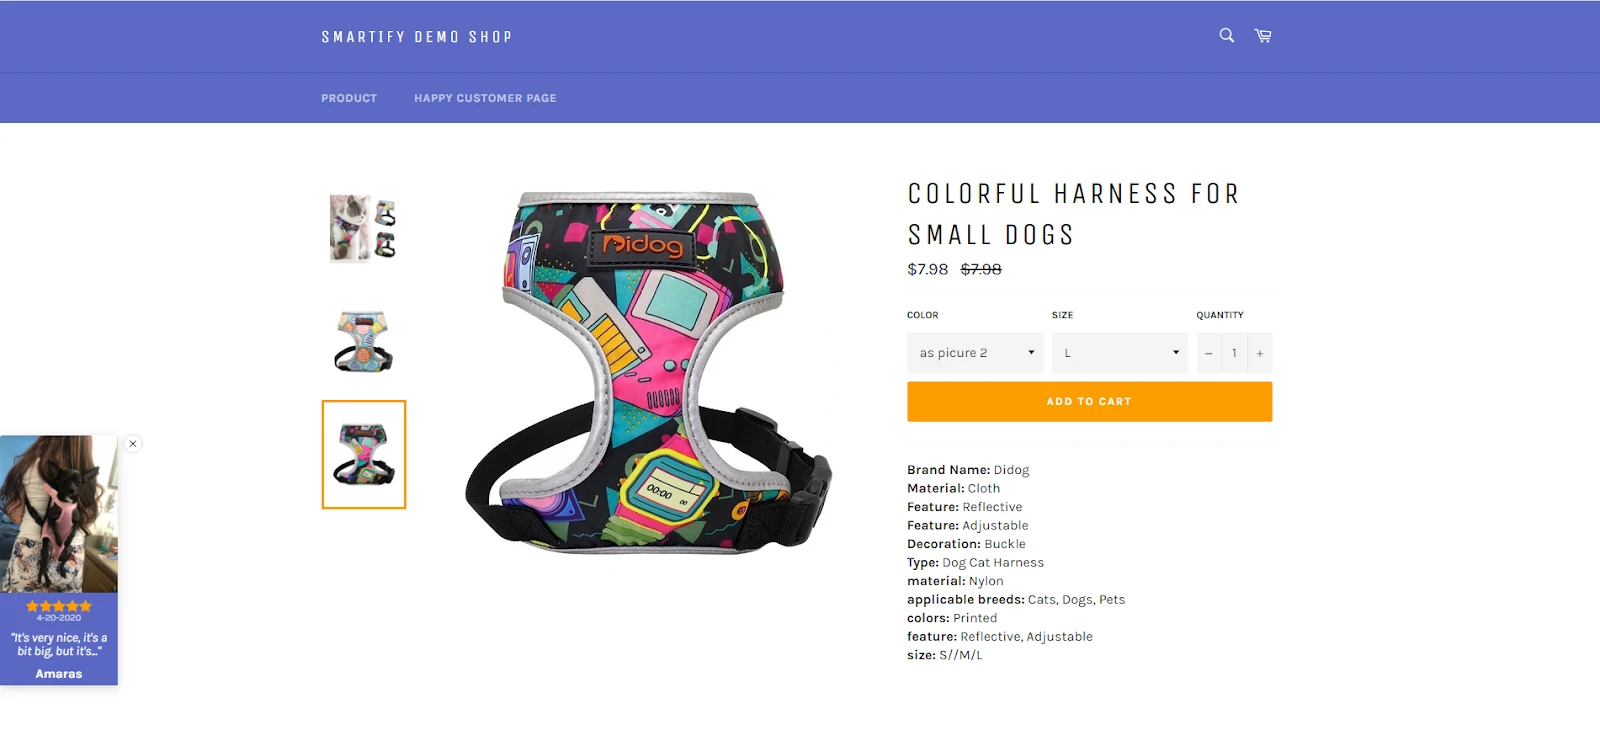Select the highlighted third harness thumbnail

coord(364,454)
